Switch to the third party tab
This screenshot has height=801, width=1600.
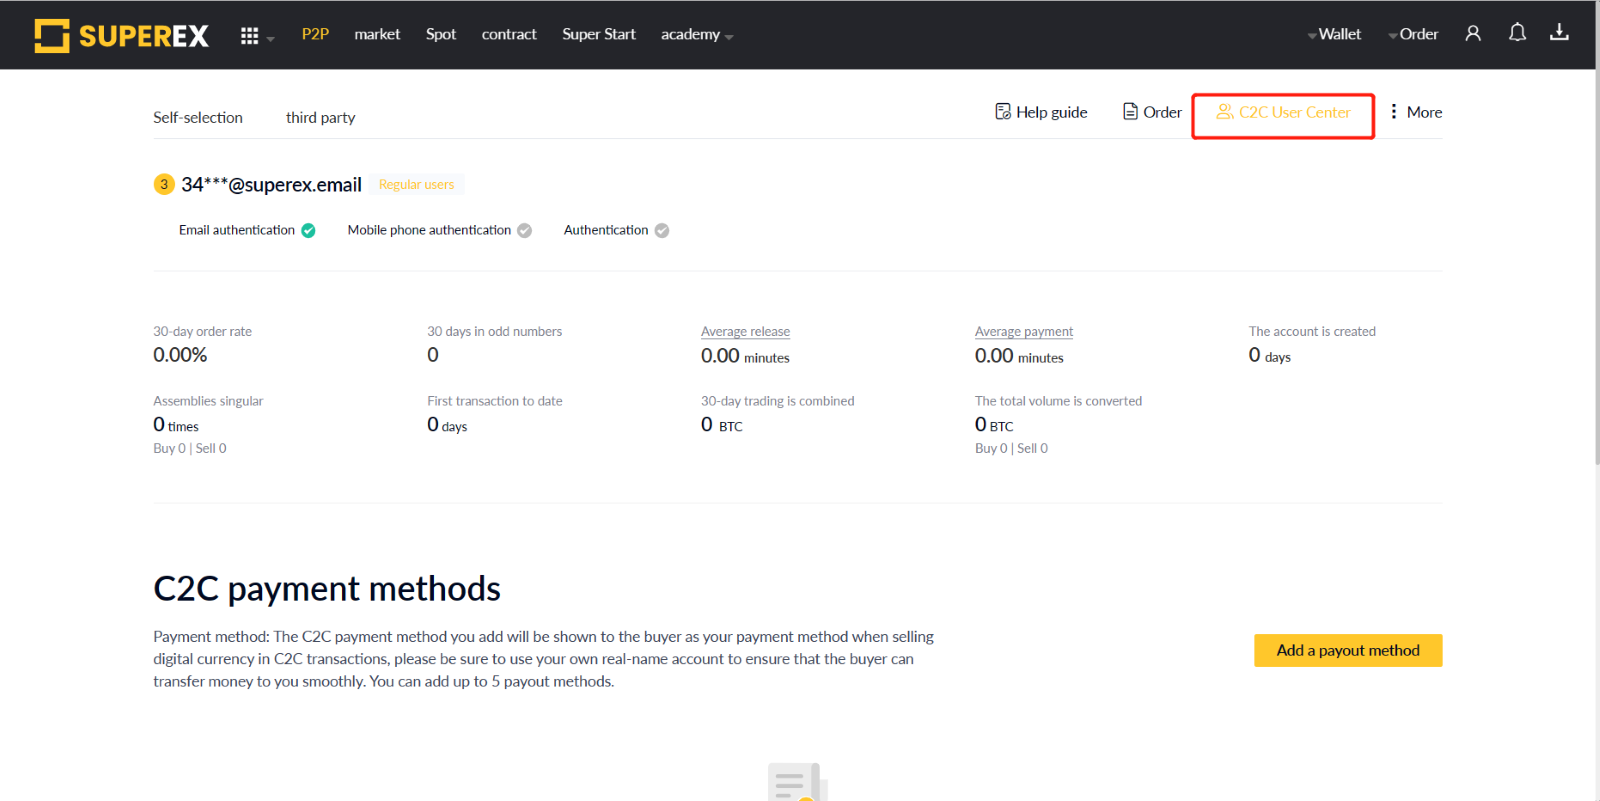point(320,117)
